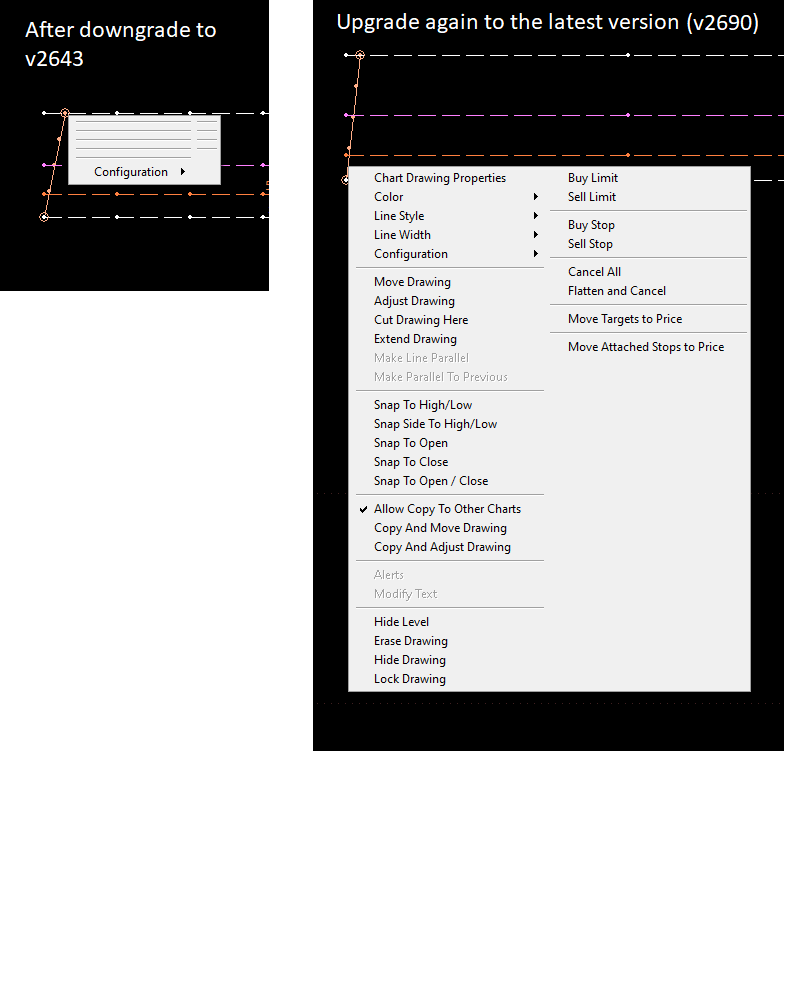796x1003 pixels.
Task: Click top circled anchor point in v2690 chart
Action: (x=360, y=56)
